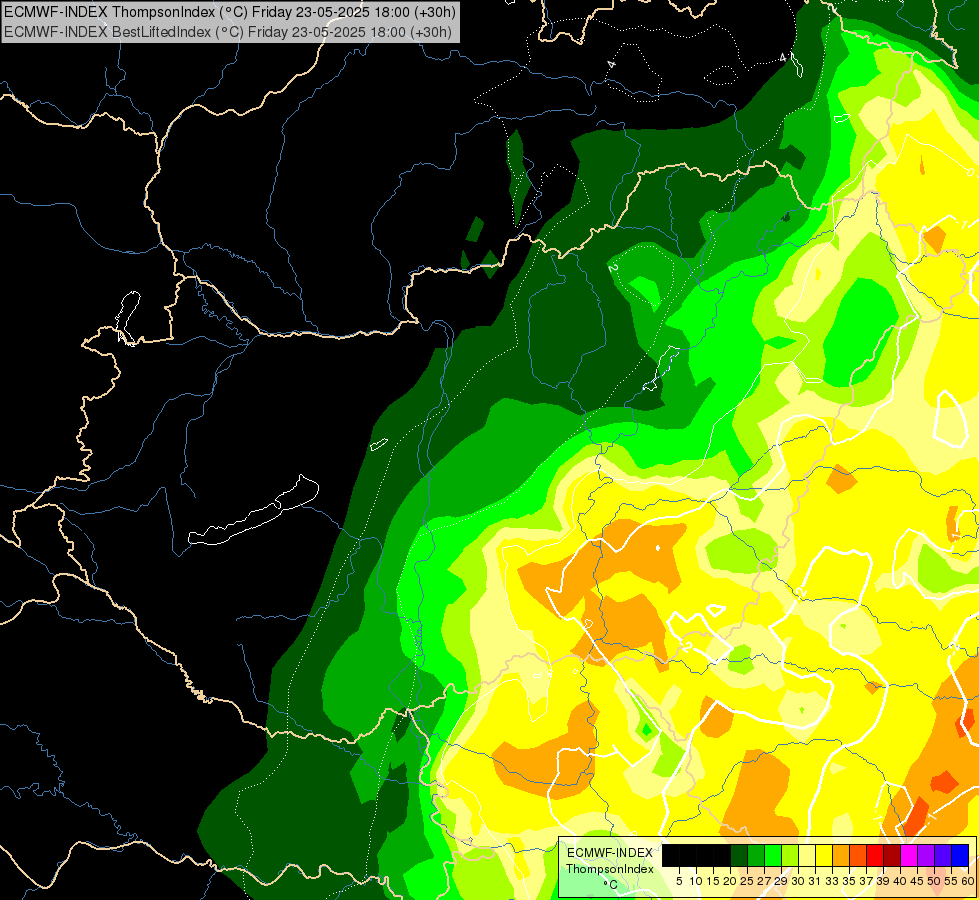Image resolution: width=979 pixels, height=900 pixels.
Task: Select the purple 45–50 legend swatch
Action: (x=926, y=855)
